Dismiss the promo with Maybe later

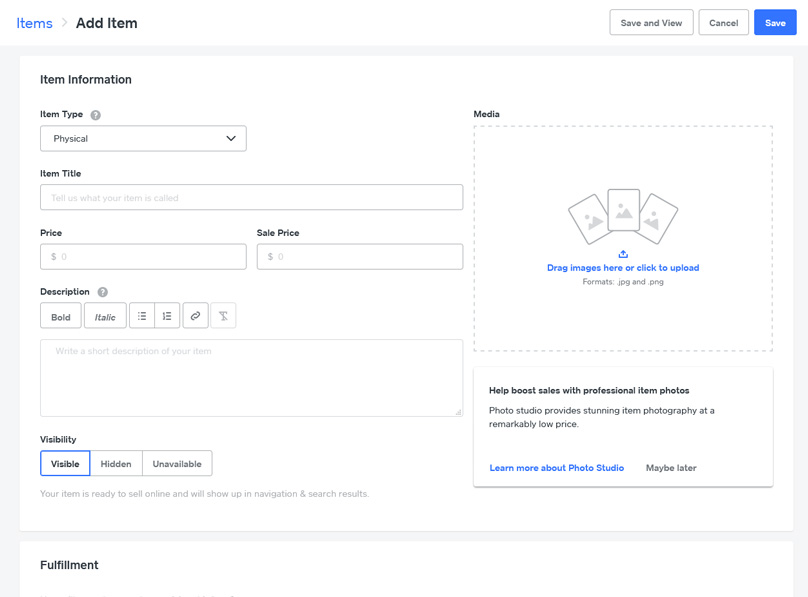[671, 468]
